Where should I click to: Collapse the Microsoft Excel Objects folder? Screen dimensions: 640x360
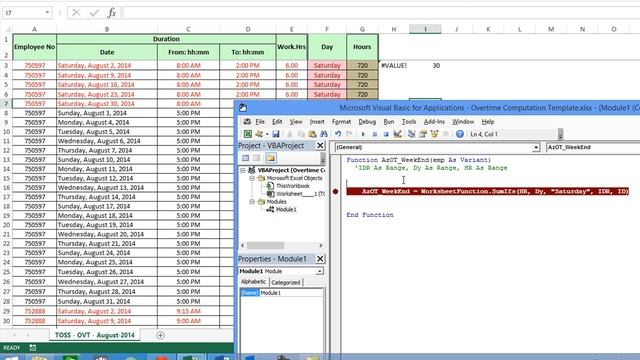[x=252, y=178]
